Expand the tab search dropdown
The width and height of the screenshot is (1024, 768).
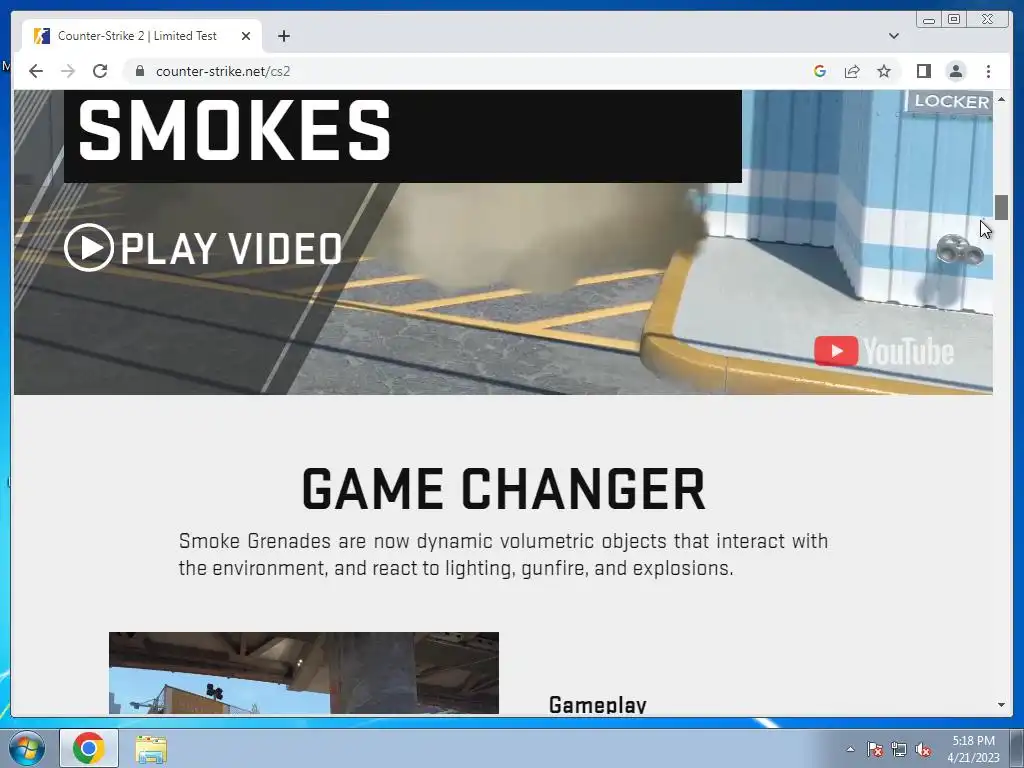tap(894, 36)
